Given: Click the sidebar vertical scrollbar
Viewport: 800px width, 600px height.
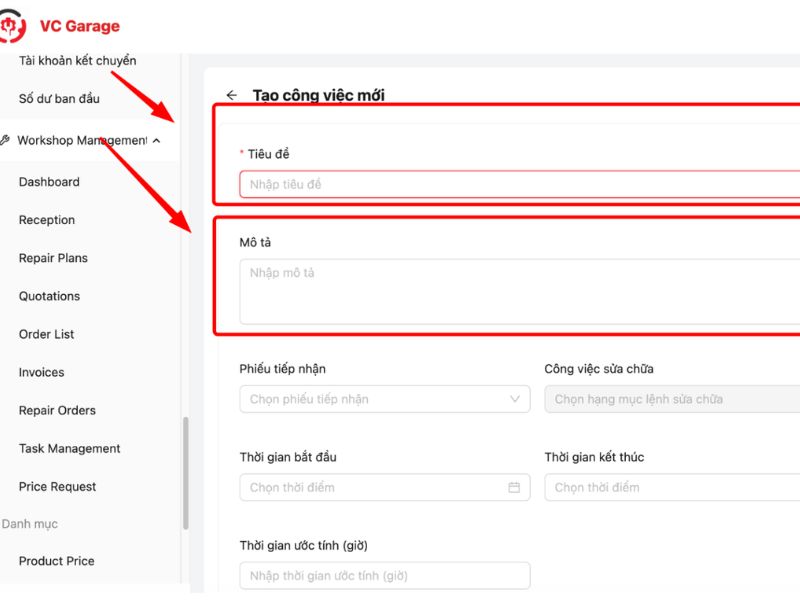Looking at the screenshot, I should (185, 473).
